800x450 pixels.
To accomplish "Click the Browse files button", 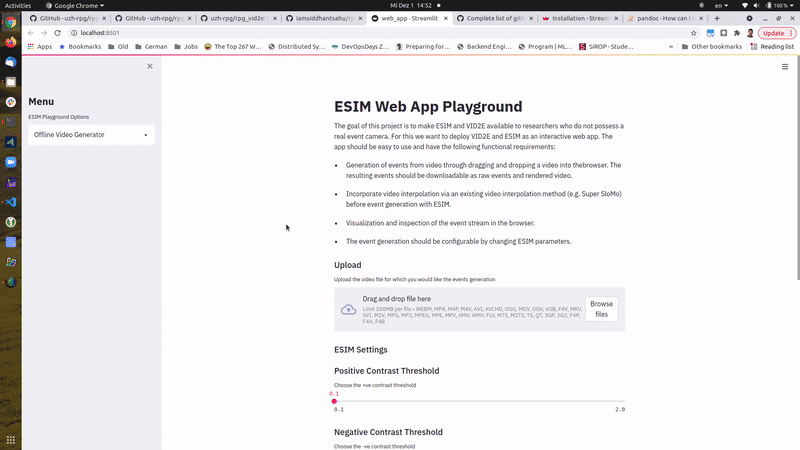I will tap(602, 309).
